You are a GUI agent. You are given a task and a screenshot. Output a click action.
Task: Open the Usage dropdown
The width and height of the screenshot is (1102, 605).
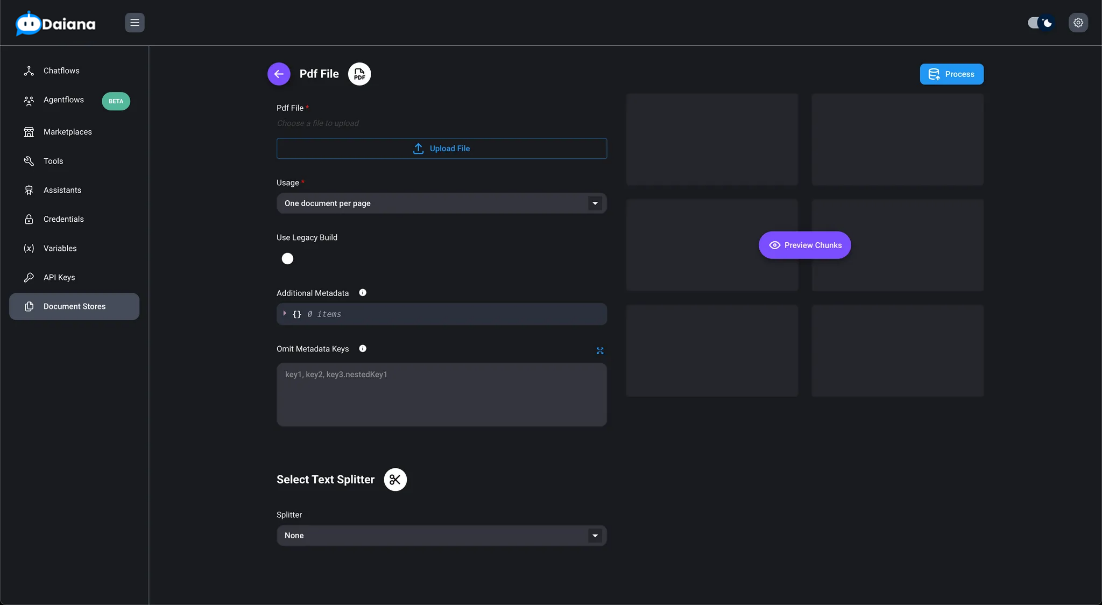point(441,203)
